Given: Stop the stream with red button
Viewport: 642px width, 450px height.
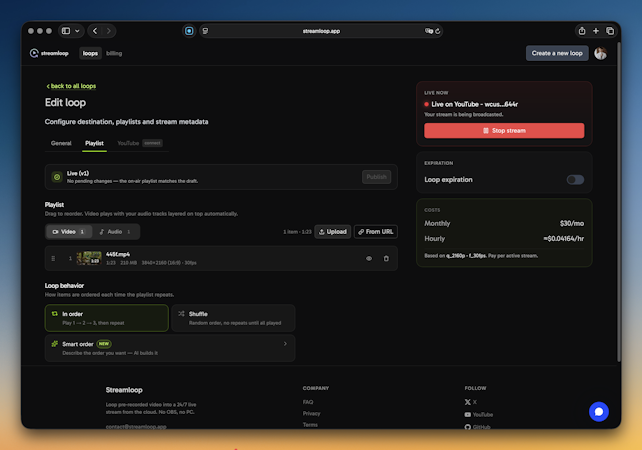Looking at the screenshot, I should [x=504, y=131].
